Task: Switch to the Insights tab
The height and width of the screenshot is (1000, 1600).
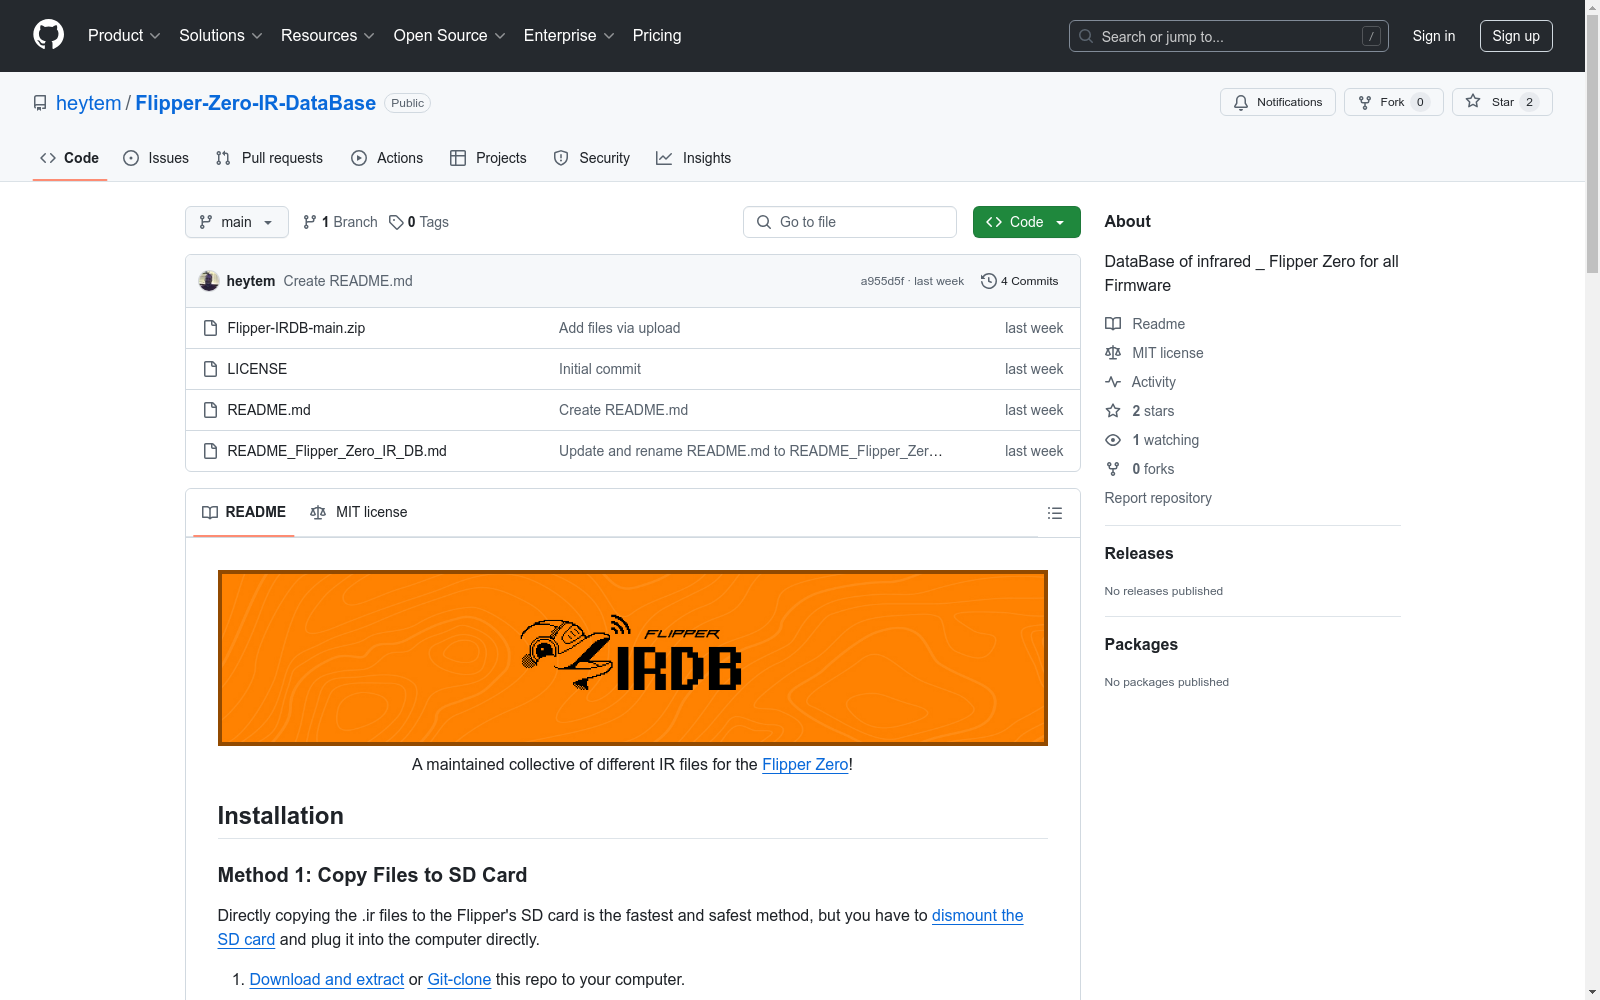Action: [x=694, y=158]
